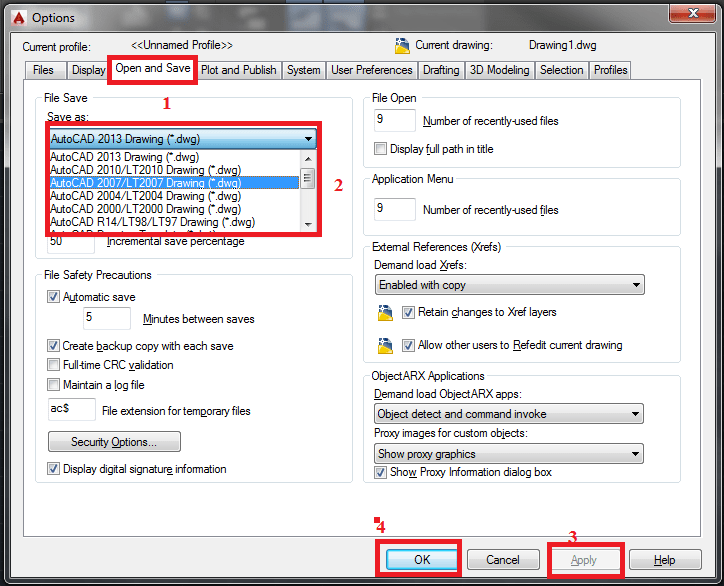Toggle the Automatic save checkbox

(54, 296)
